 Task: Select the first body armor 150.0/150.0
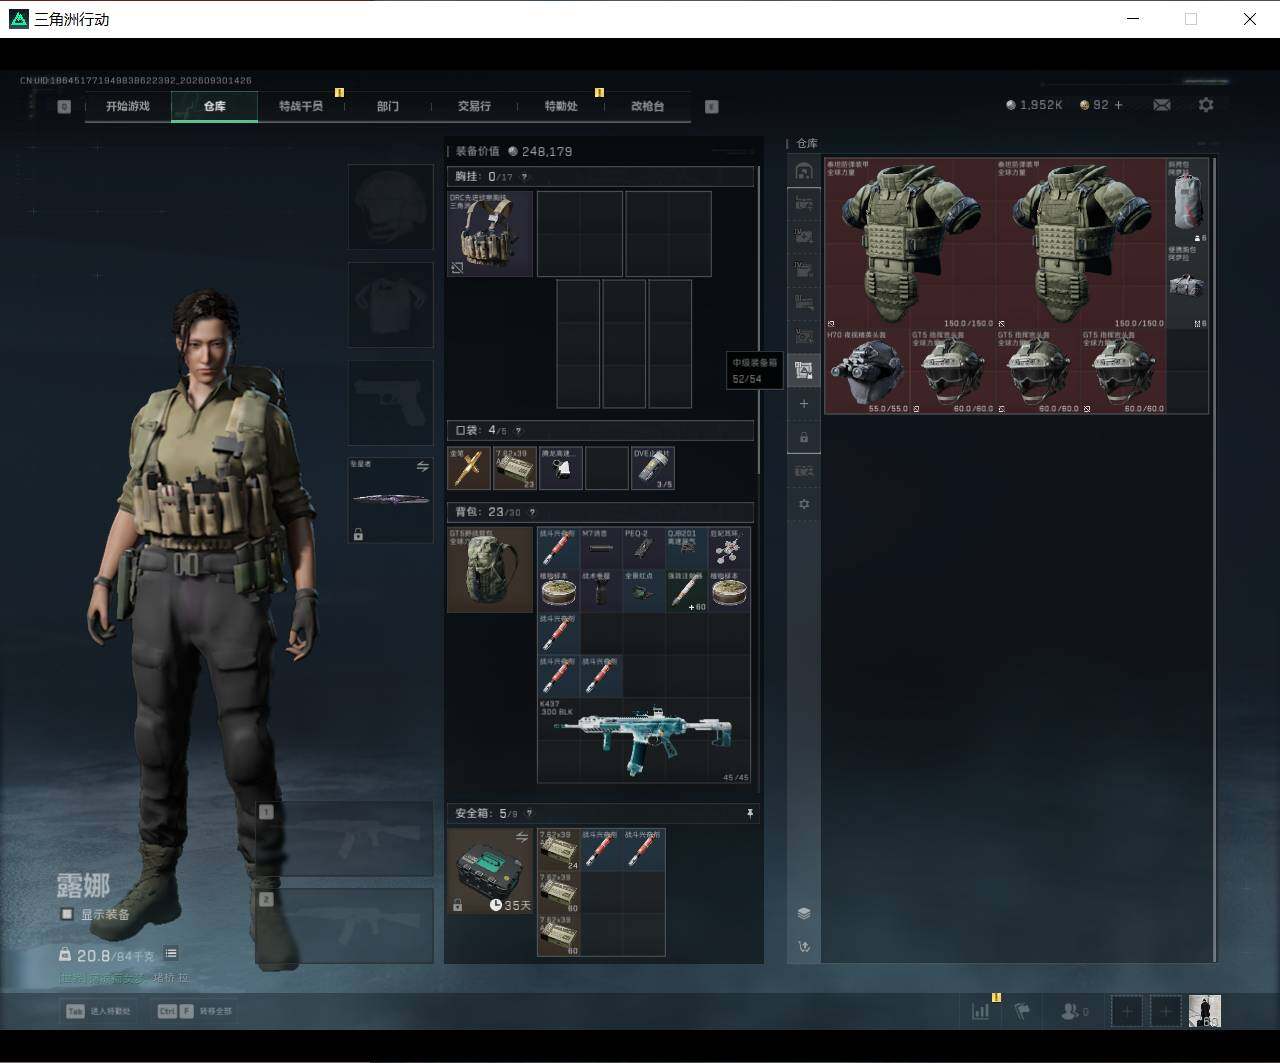[x=910, y=243]
